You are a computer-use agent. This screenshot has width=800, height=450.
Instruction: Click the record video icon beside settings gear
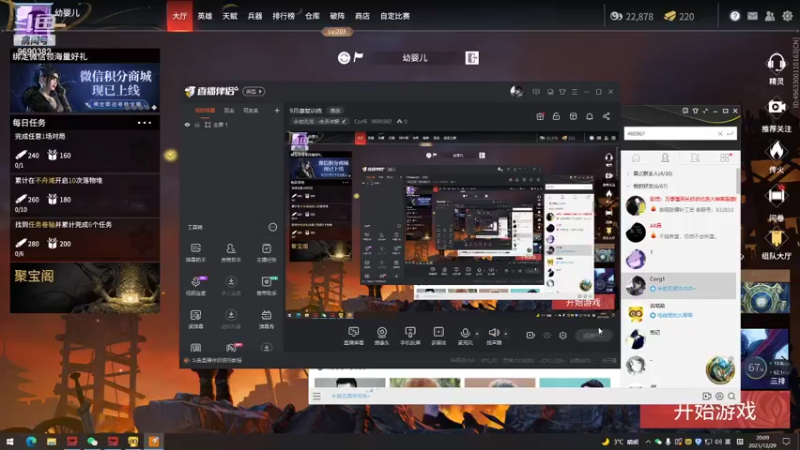(x=531, y=335)
